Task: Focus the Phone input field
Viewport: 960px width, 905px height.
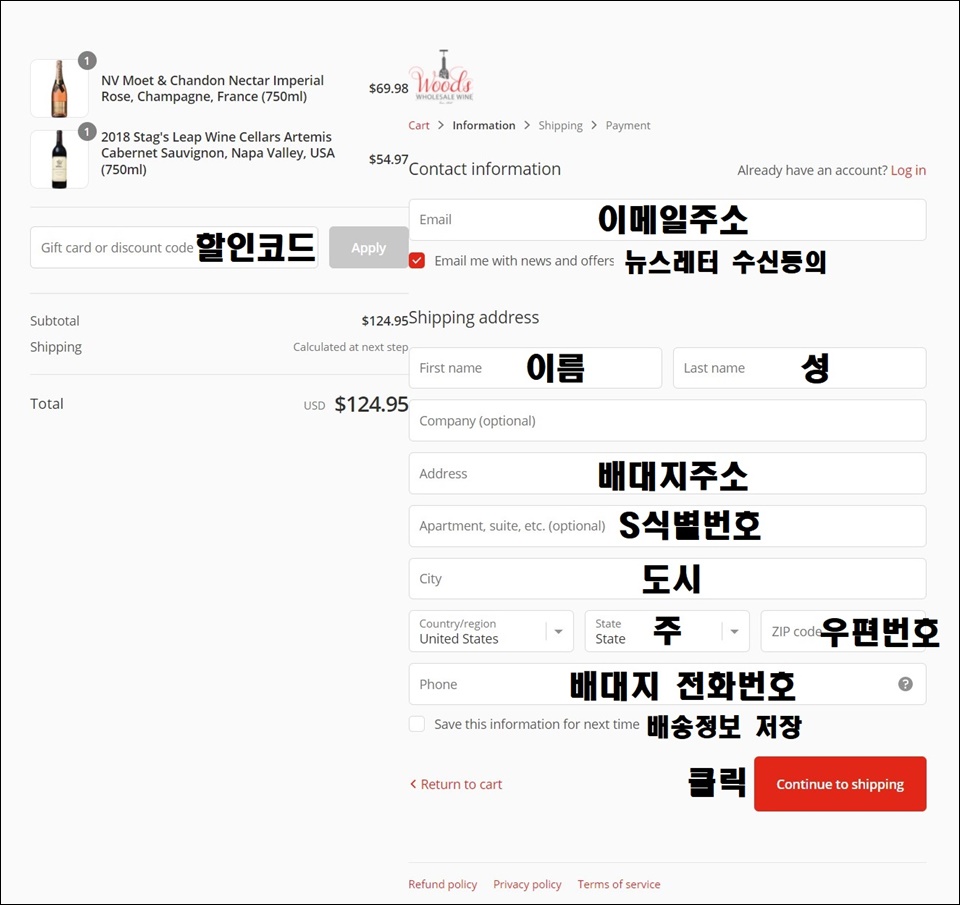Action: 667,684
